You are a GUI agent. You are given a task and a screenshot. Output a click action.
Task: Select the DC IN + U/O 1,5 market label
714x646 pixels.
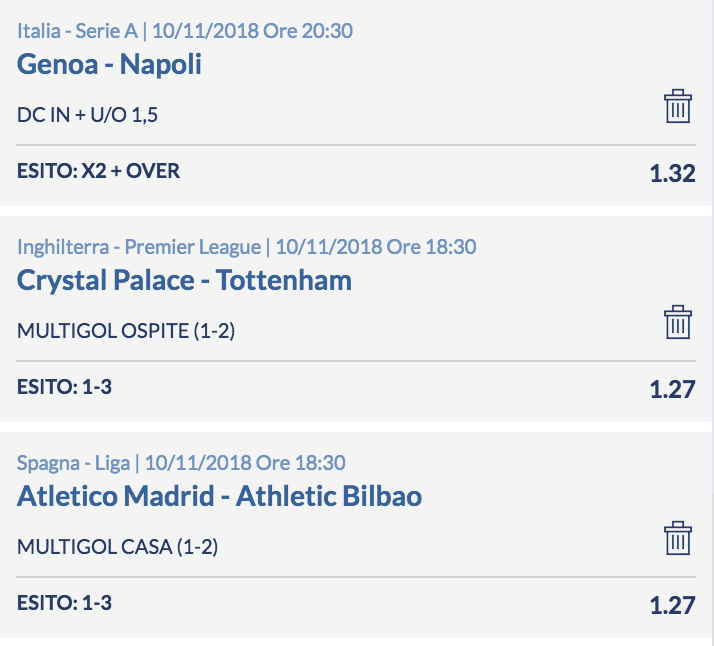87,115
